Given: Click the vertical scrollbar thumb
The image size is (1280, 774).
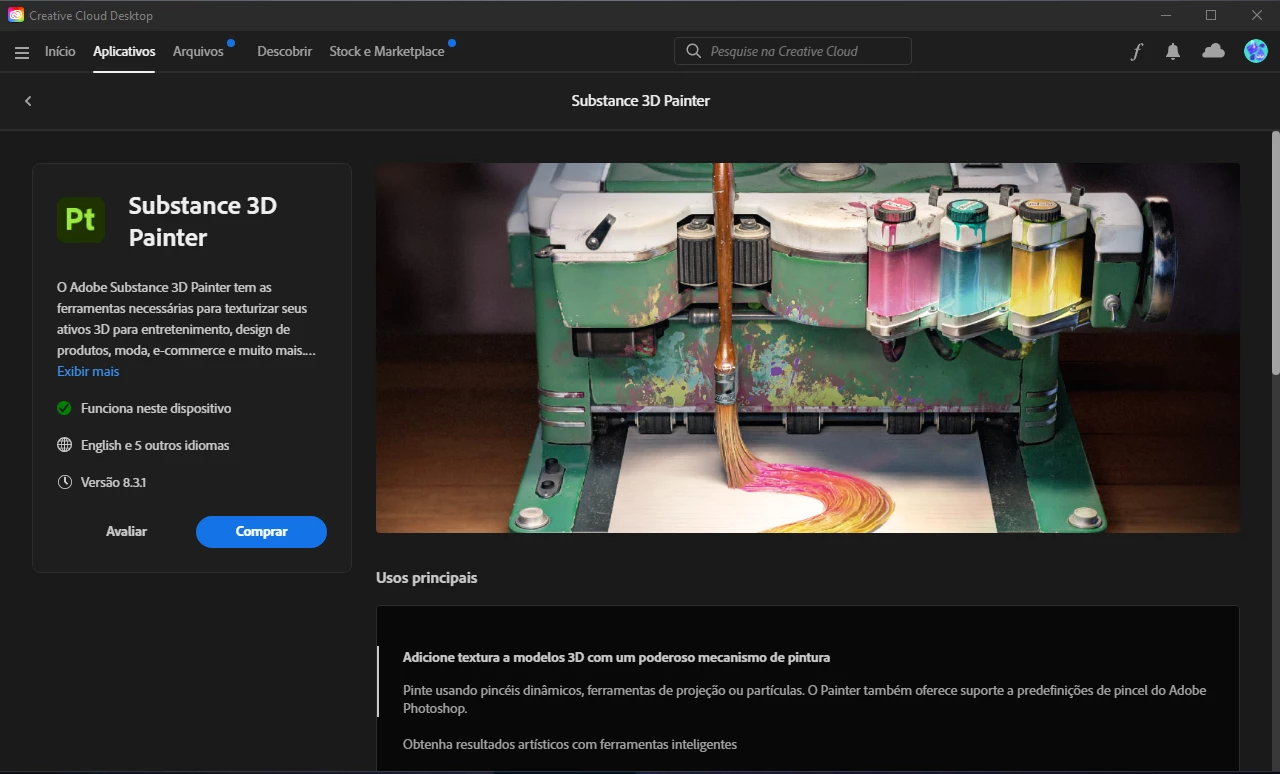Looking at the screenshot, I should [x=1275, y=252].
